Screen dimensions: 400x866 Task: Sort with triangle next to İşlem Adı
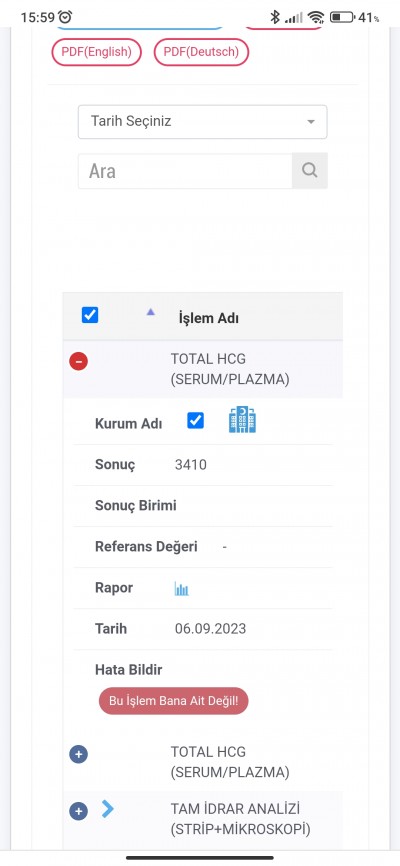(x=150, y=312)
